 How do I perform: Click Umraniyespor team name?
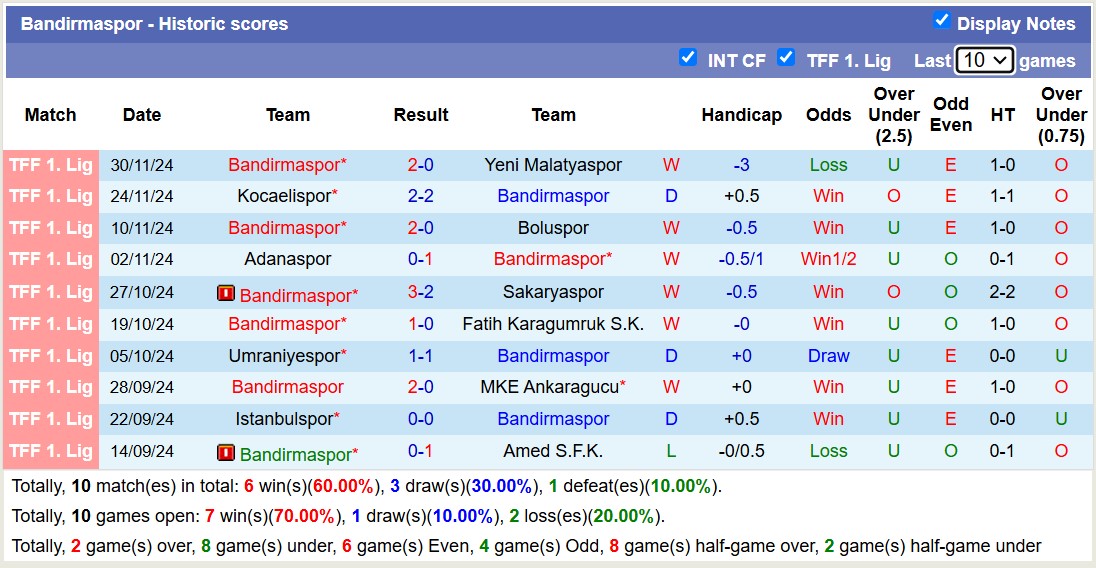(284, 356)
